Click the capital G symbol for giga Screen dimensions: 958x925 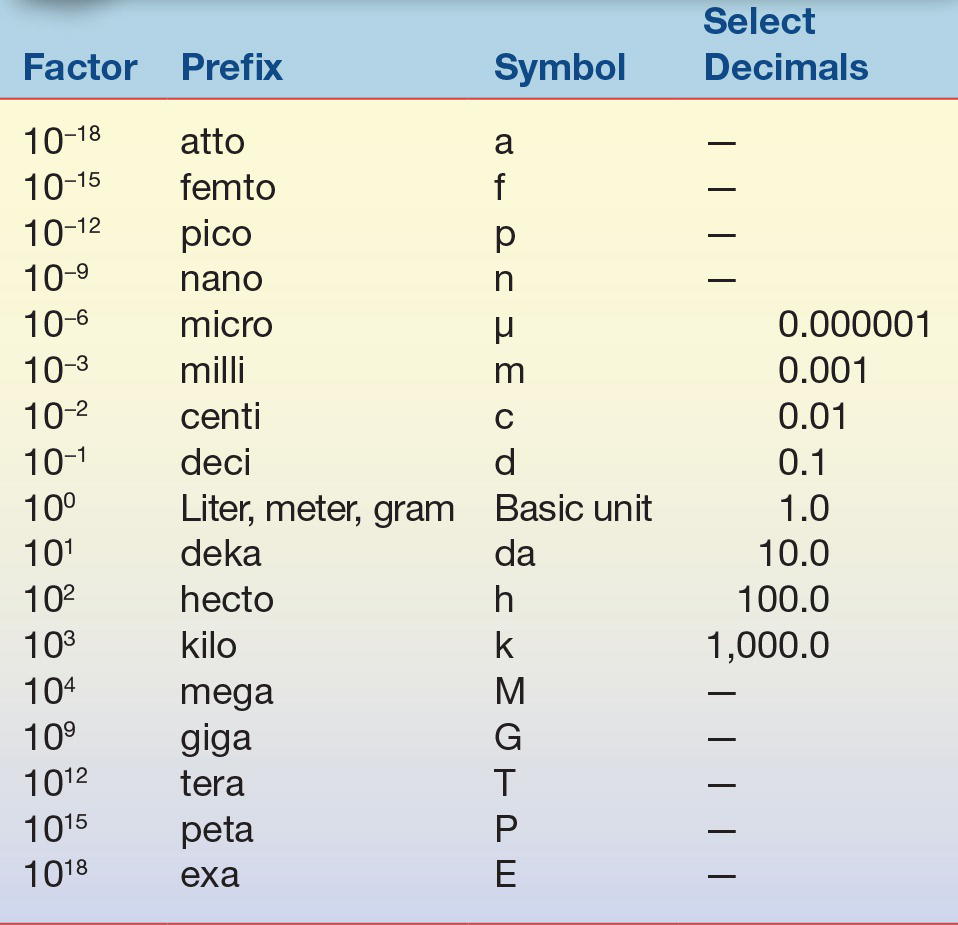click(508, 738)
